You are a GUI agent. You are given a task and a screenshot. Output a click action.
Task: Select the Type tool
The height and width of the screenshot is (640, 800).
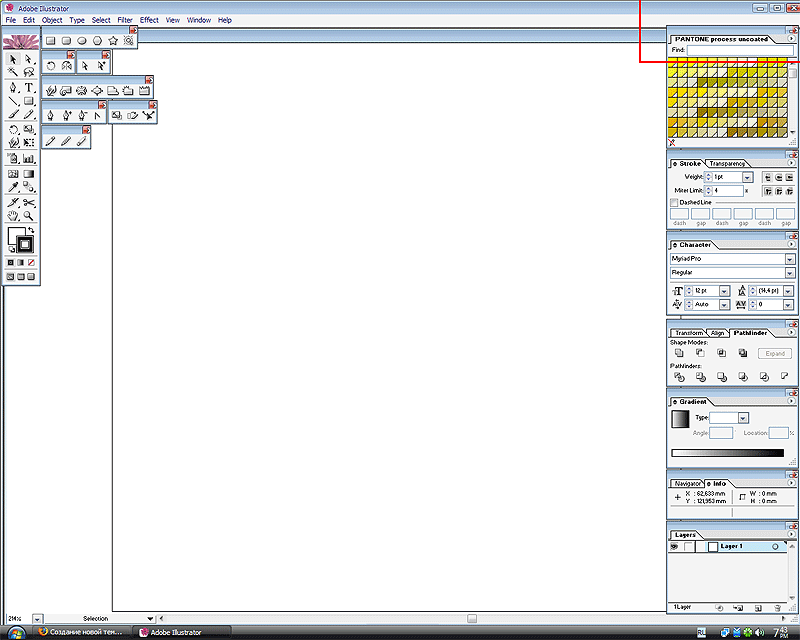click(x=29, y=88)
